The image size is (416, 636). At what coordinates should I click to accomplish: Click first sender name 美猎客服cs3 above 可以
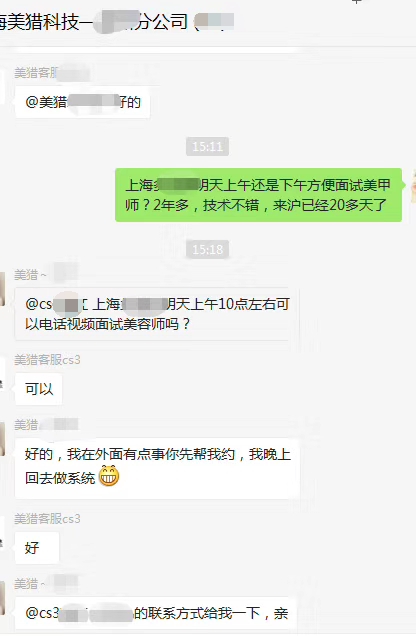point(47,360)
